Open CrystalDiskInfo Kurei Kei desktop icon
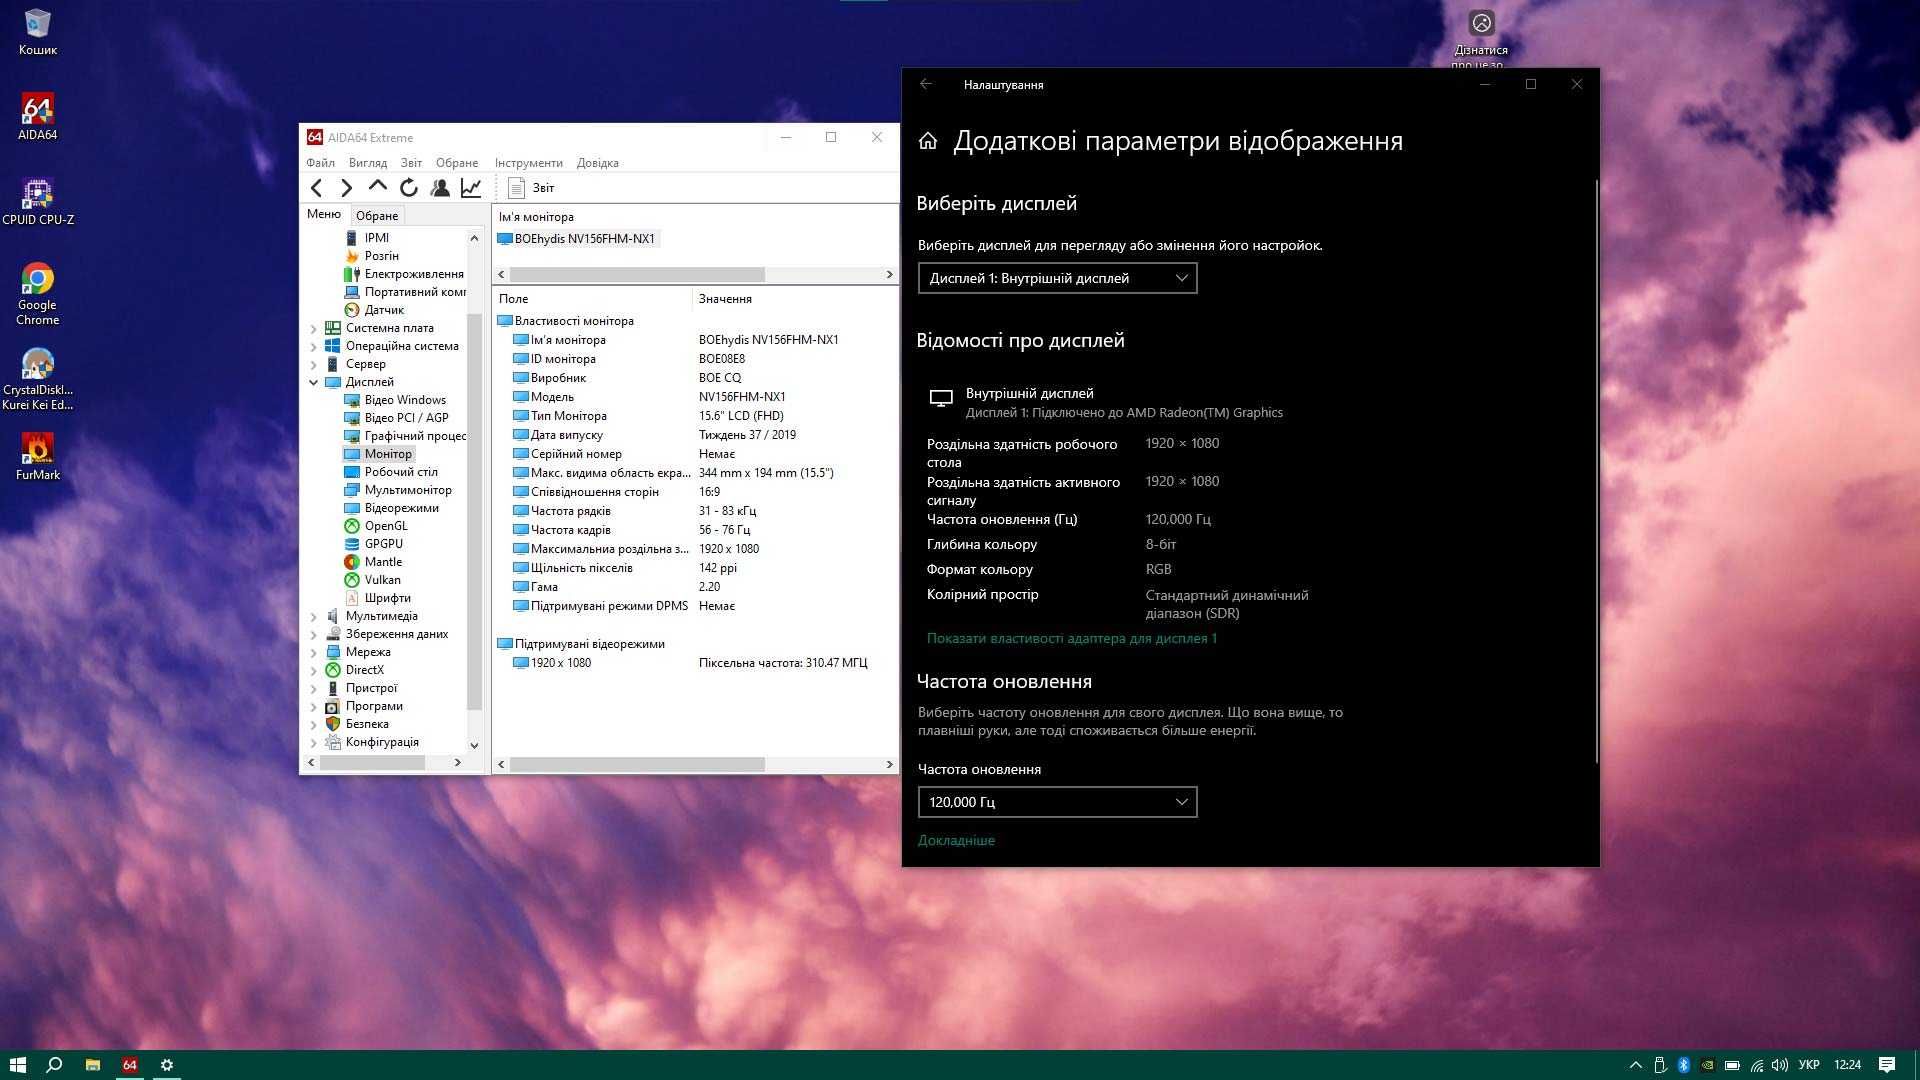The height and width of the screenshot is (1080, 1920). click(37, 379)
